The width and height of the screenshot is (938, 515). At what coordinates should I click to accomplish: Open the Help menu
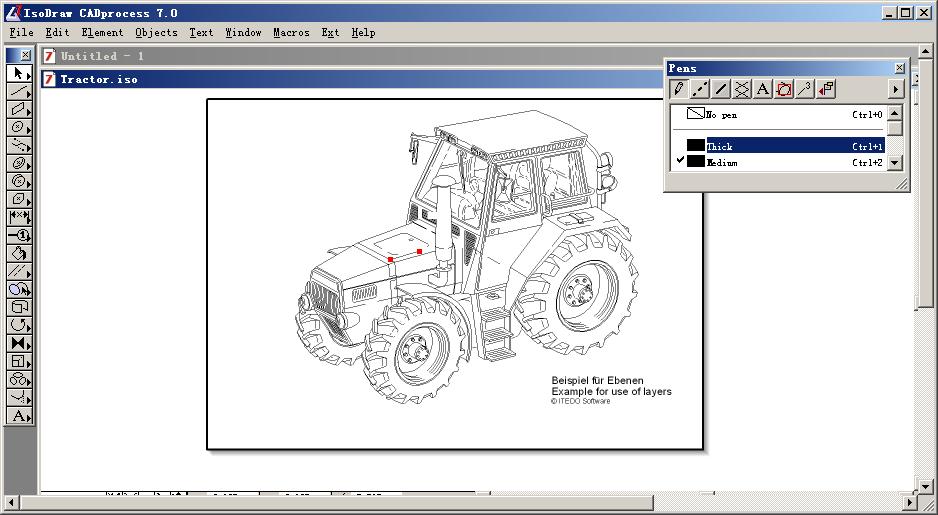(x=363, y=33)
